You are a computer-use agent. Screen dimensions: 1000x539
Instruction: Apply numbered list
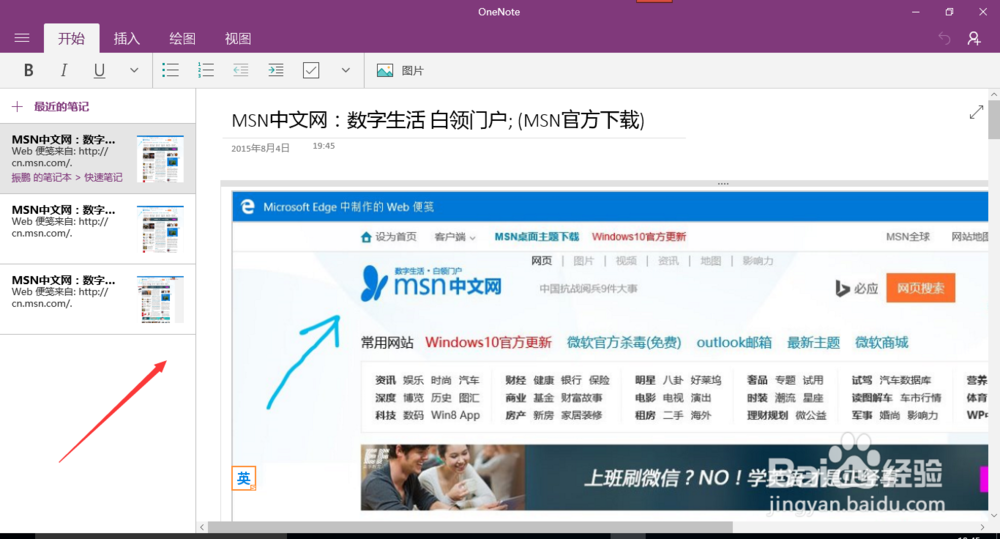tap(205, 70)
